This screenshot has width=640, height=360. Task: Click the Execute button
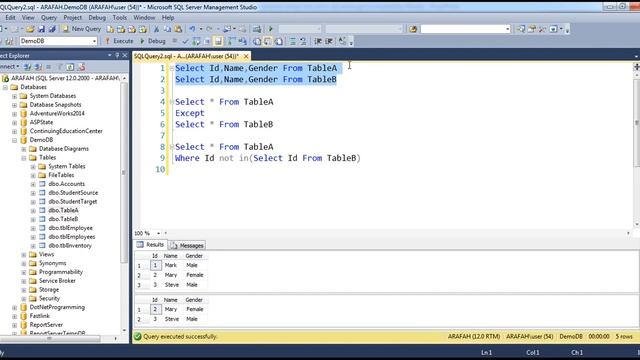[x=119, y=41]
